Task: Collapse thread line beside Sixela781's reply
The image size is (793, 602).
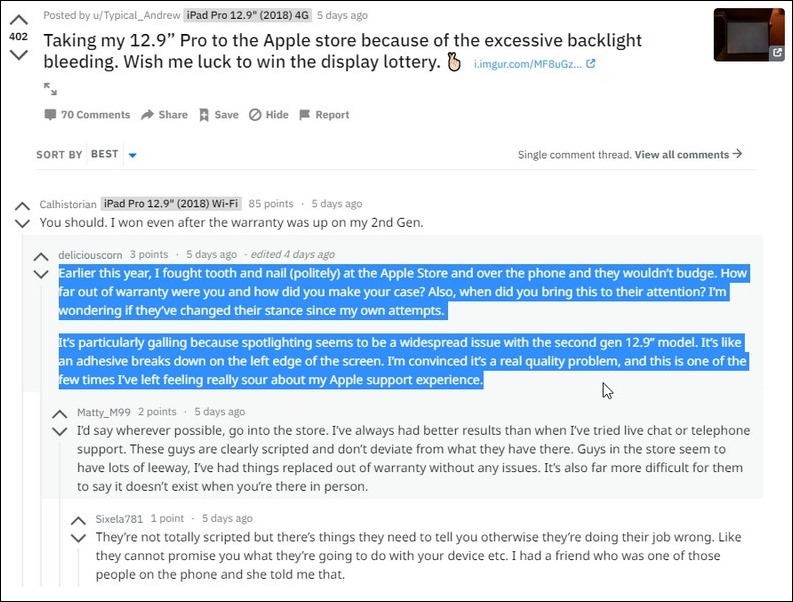Action: (78, 566)
